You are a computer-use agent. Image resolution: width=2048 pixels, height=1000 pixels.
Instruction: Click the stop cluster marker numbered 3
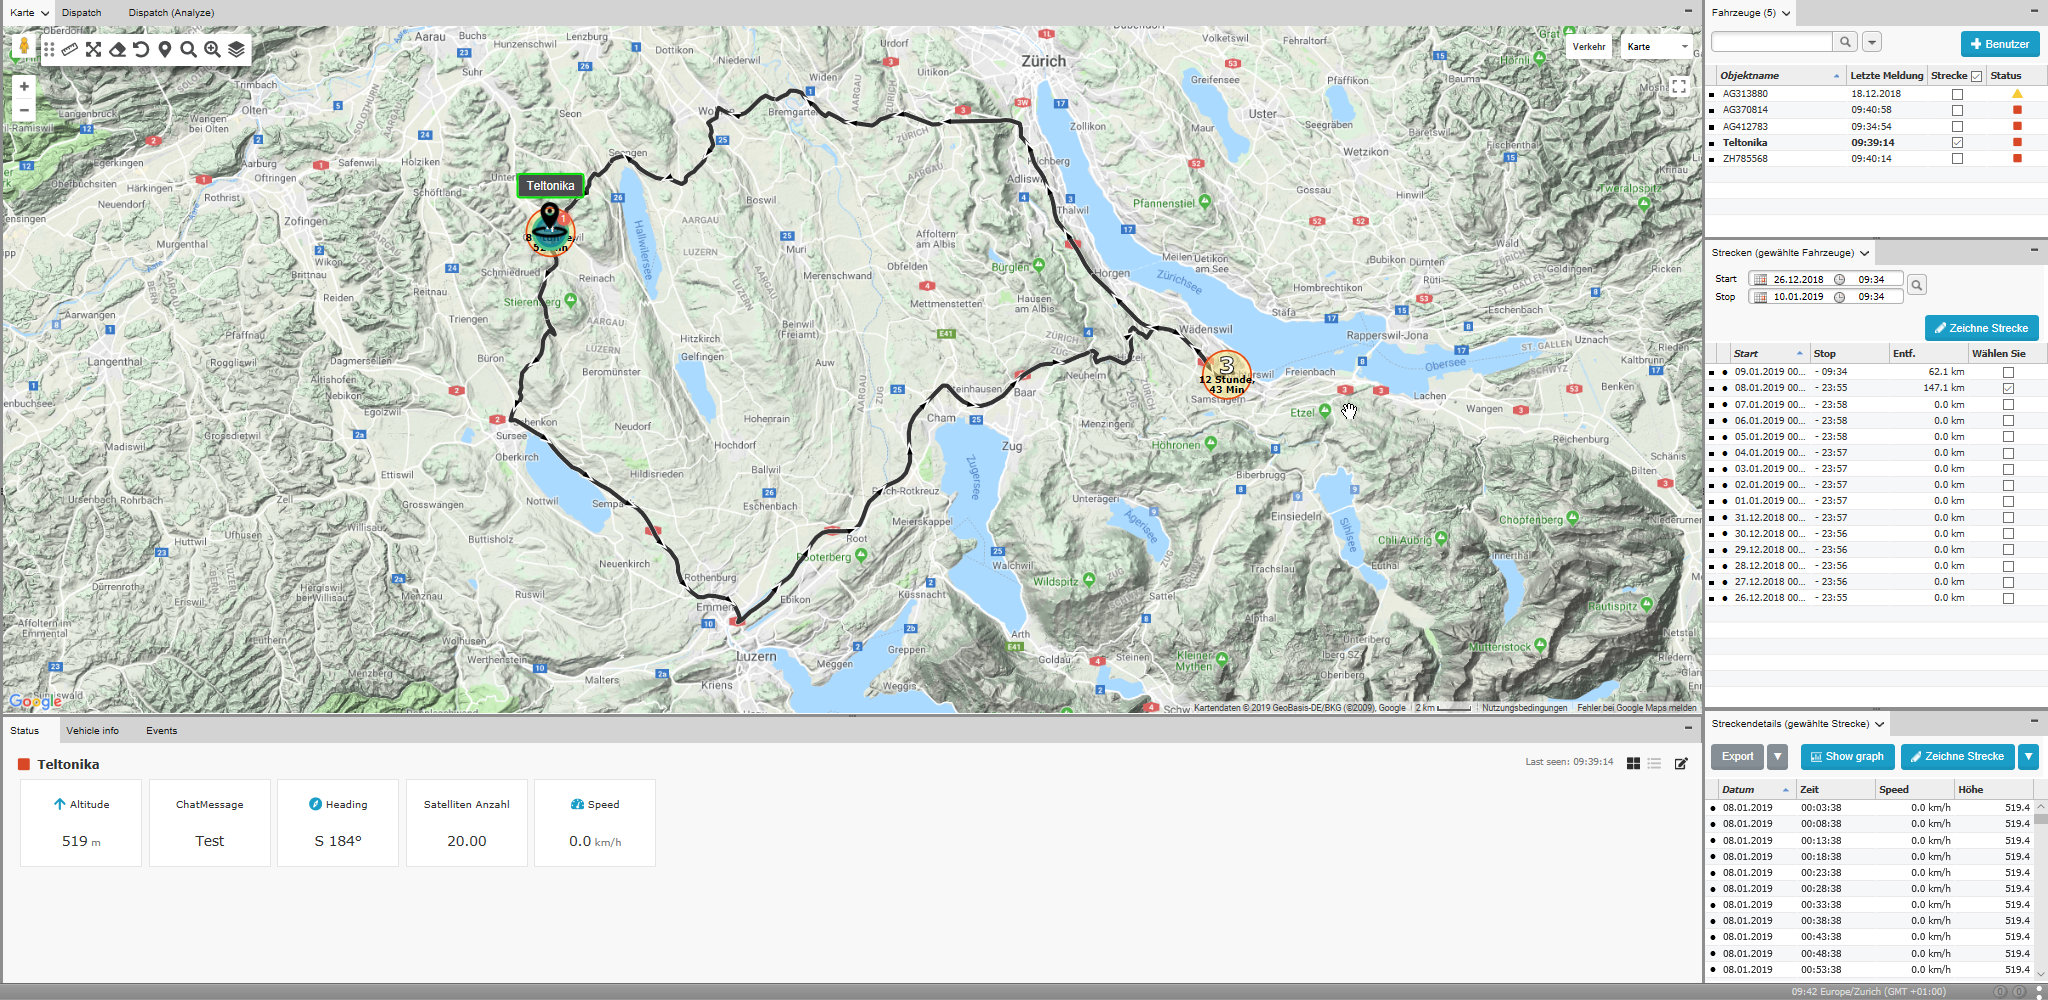(1226, 374)
